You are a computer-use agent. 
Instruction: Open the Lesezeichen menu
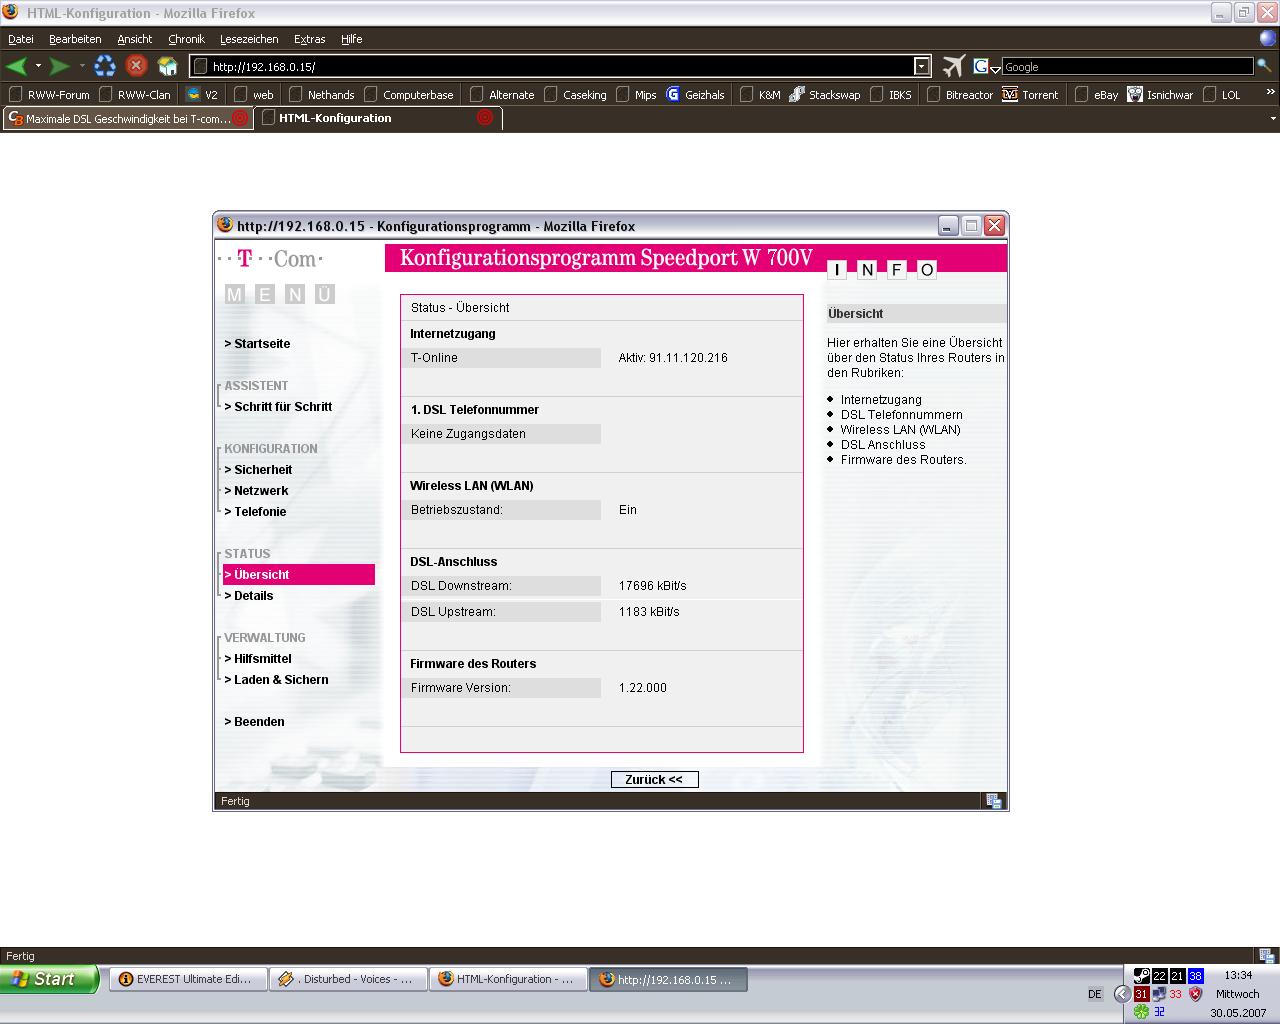click(x=249, y=39)
